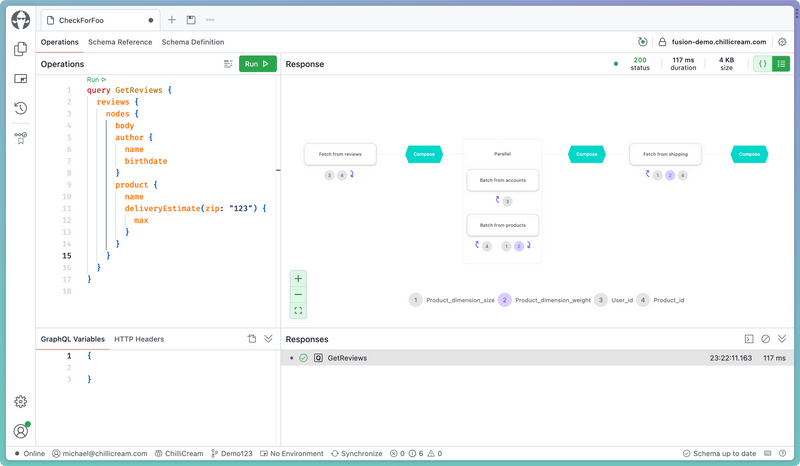Open responses console icon
This screenshot has width=800, height=466.
[749, 339]
